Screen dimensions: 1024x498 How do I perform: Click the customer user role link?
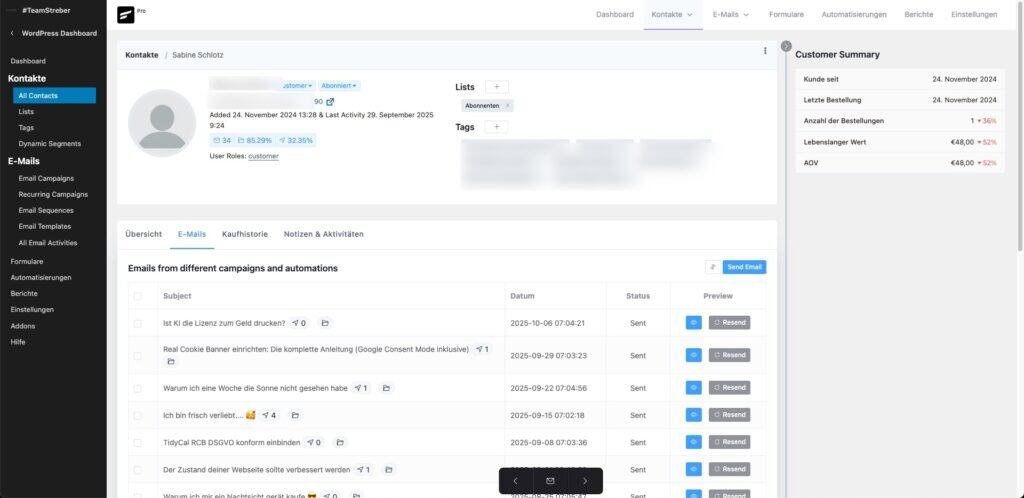(x=263, y=157)
